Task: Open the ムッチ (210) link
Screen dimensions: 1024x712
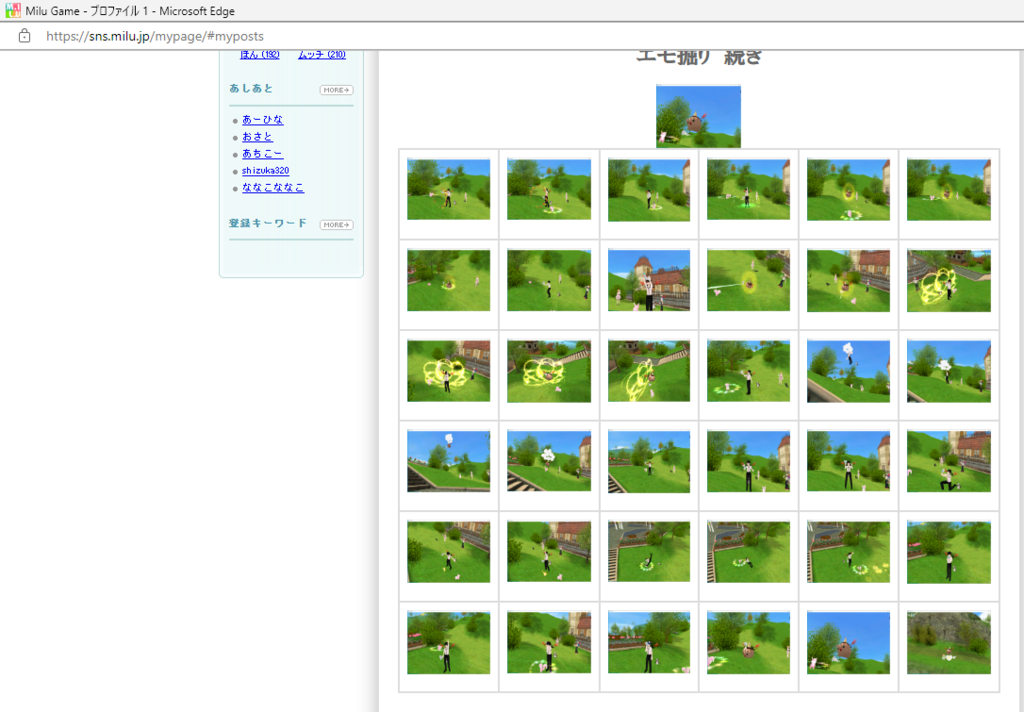Action: [x=322, y=55]
